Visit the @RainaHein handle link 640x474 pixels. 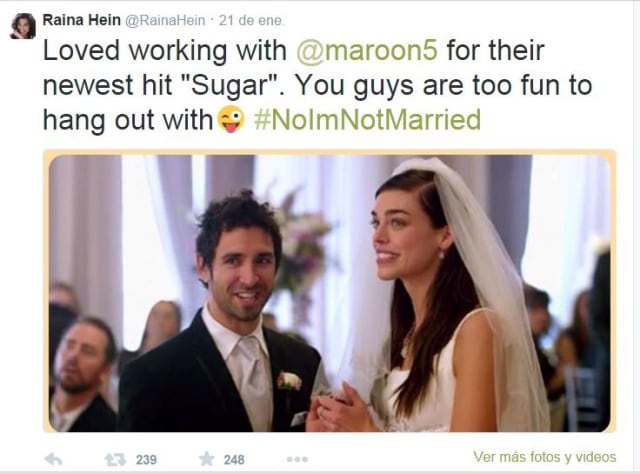tap(164, 20)
